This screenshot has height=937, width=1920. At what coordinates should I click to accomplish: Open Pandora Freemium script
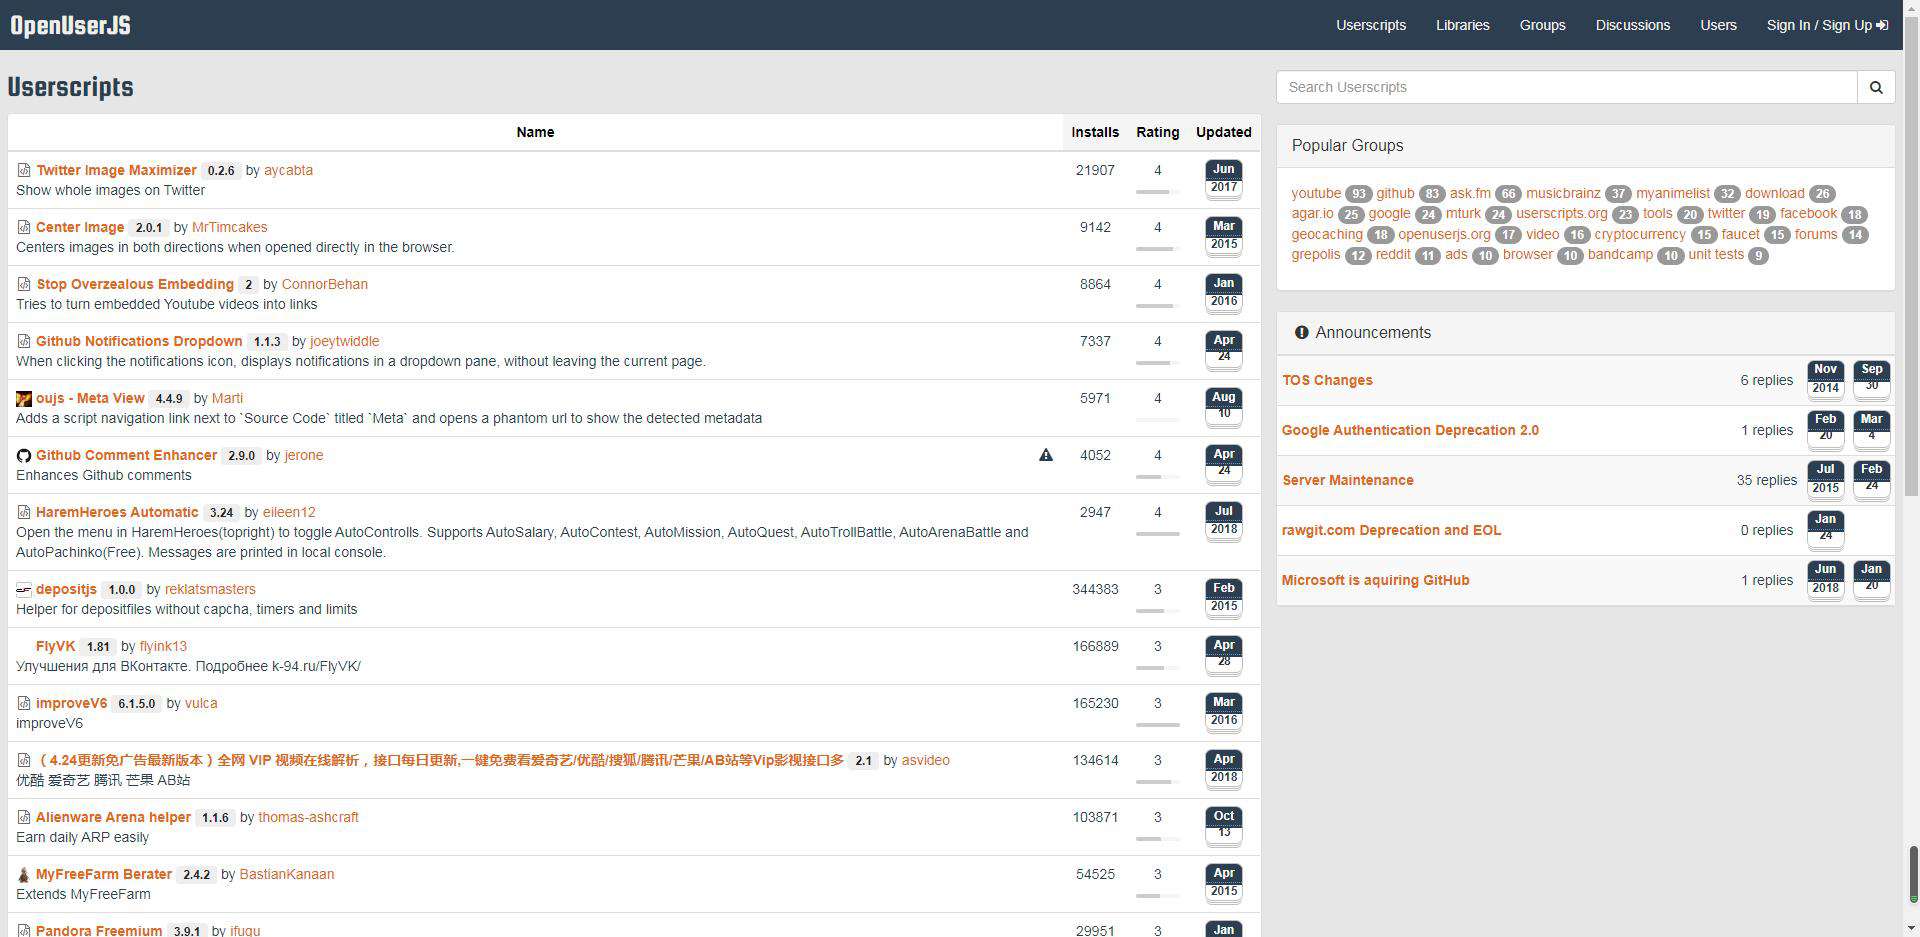pyautogui.click(x=99, y=929)
